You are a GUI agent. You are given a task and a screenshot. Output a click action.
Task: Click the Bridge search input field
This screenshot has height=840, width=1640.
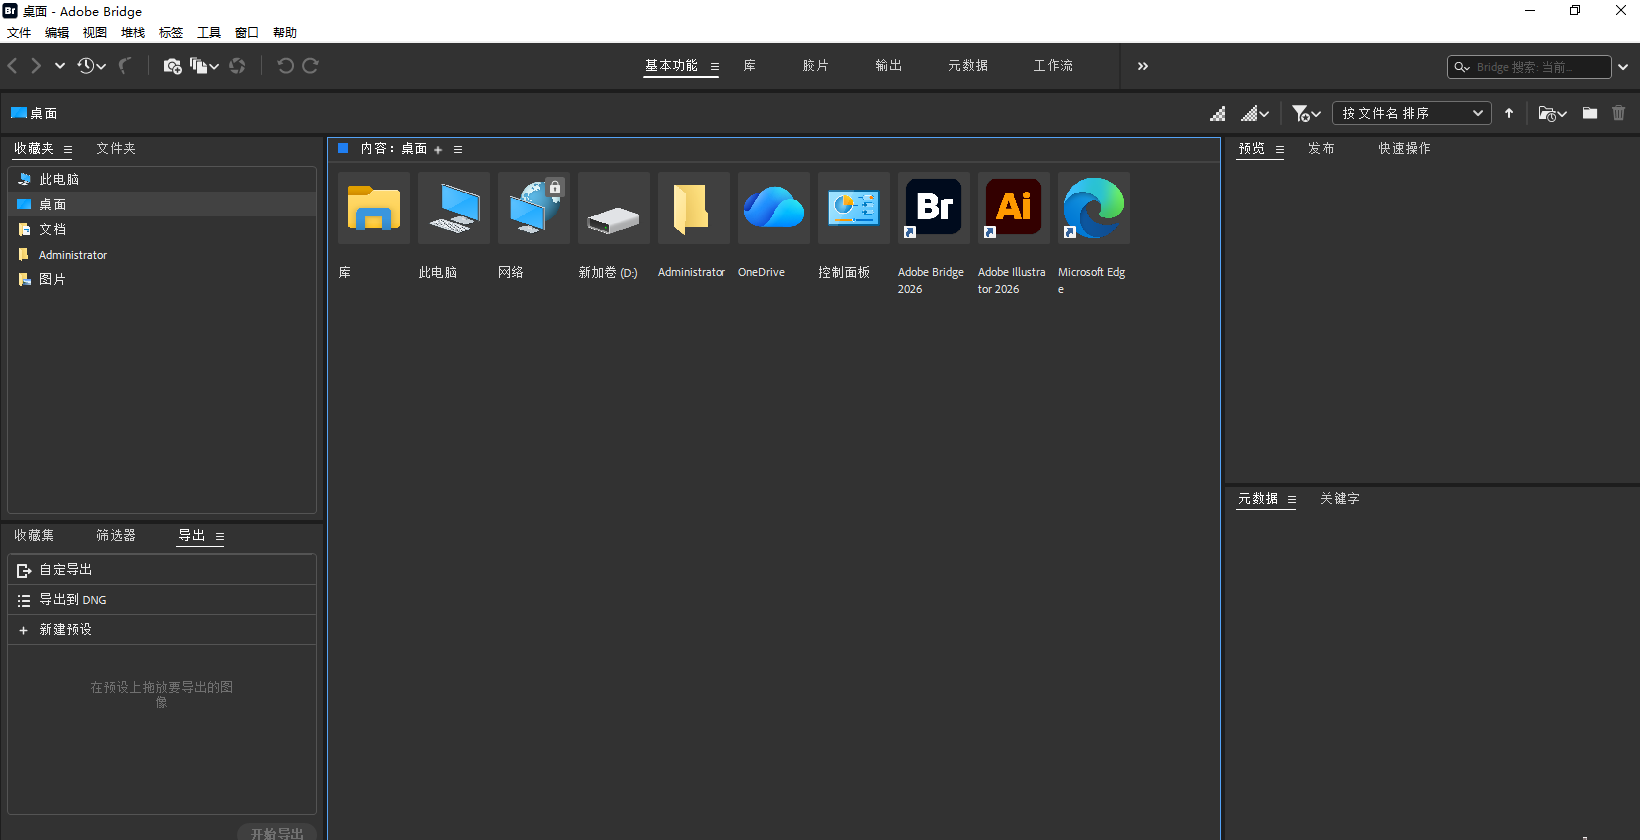coord(1536,67)
